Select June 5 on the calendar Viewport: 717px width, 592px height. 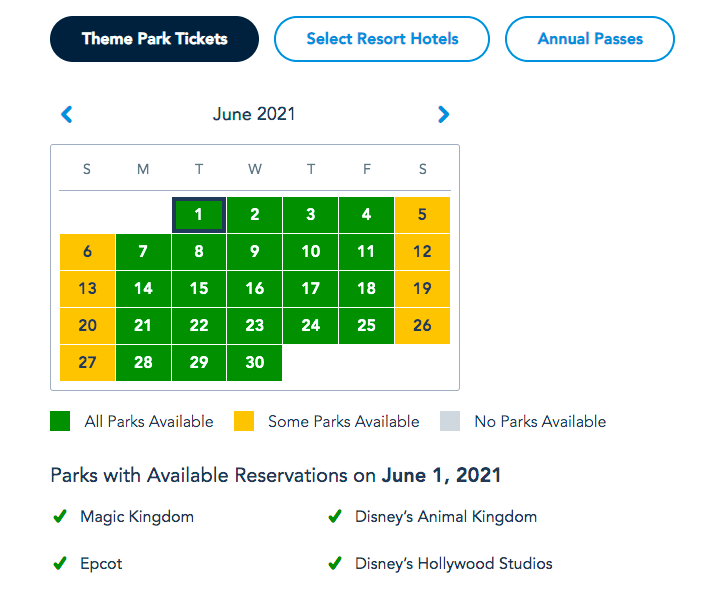tap(422, 214)
